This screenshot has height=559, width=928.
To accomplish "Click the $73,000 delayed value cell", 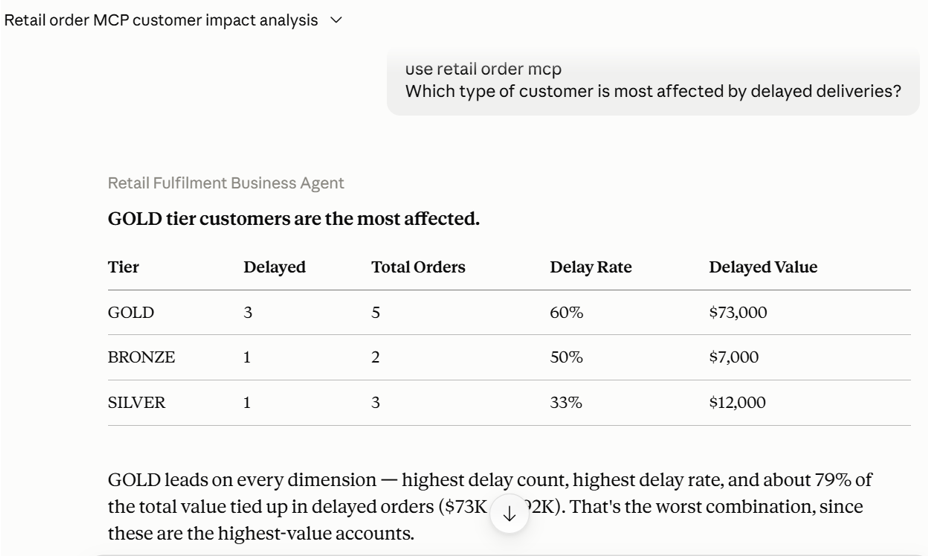I will (738, 312).
